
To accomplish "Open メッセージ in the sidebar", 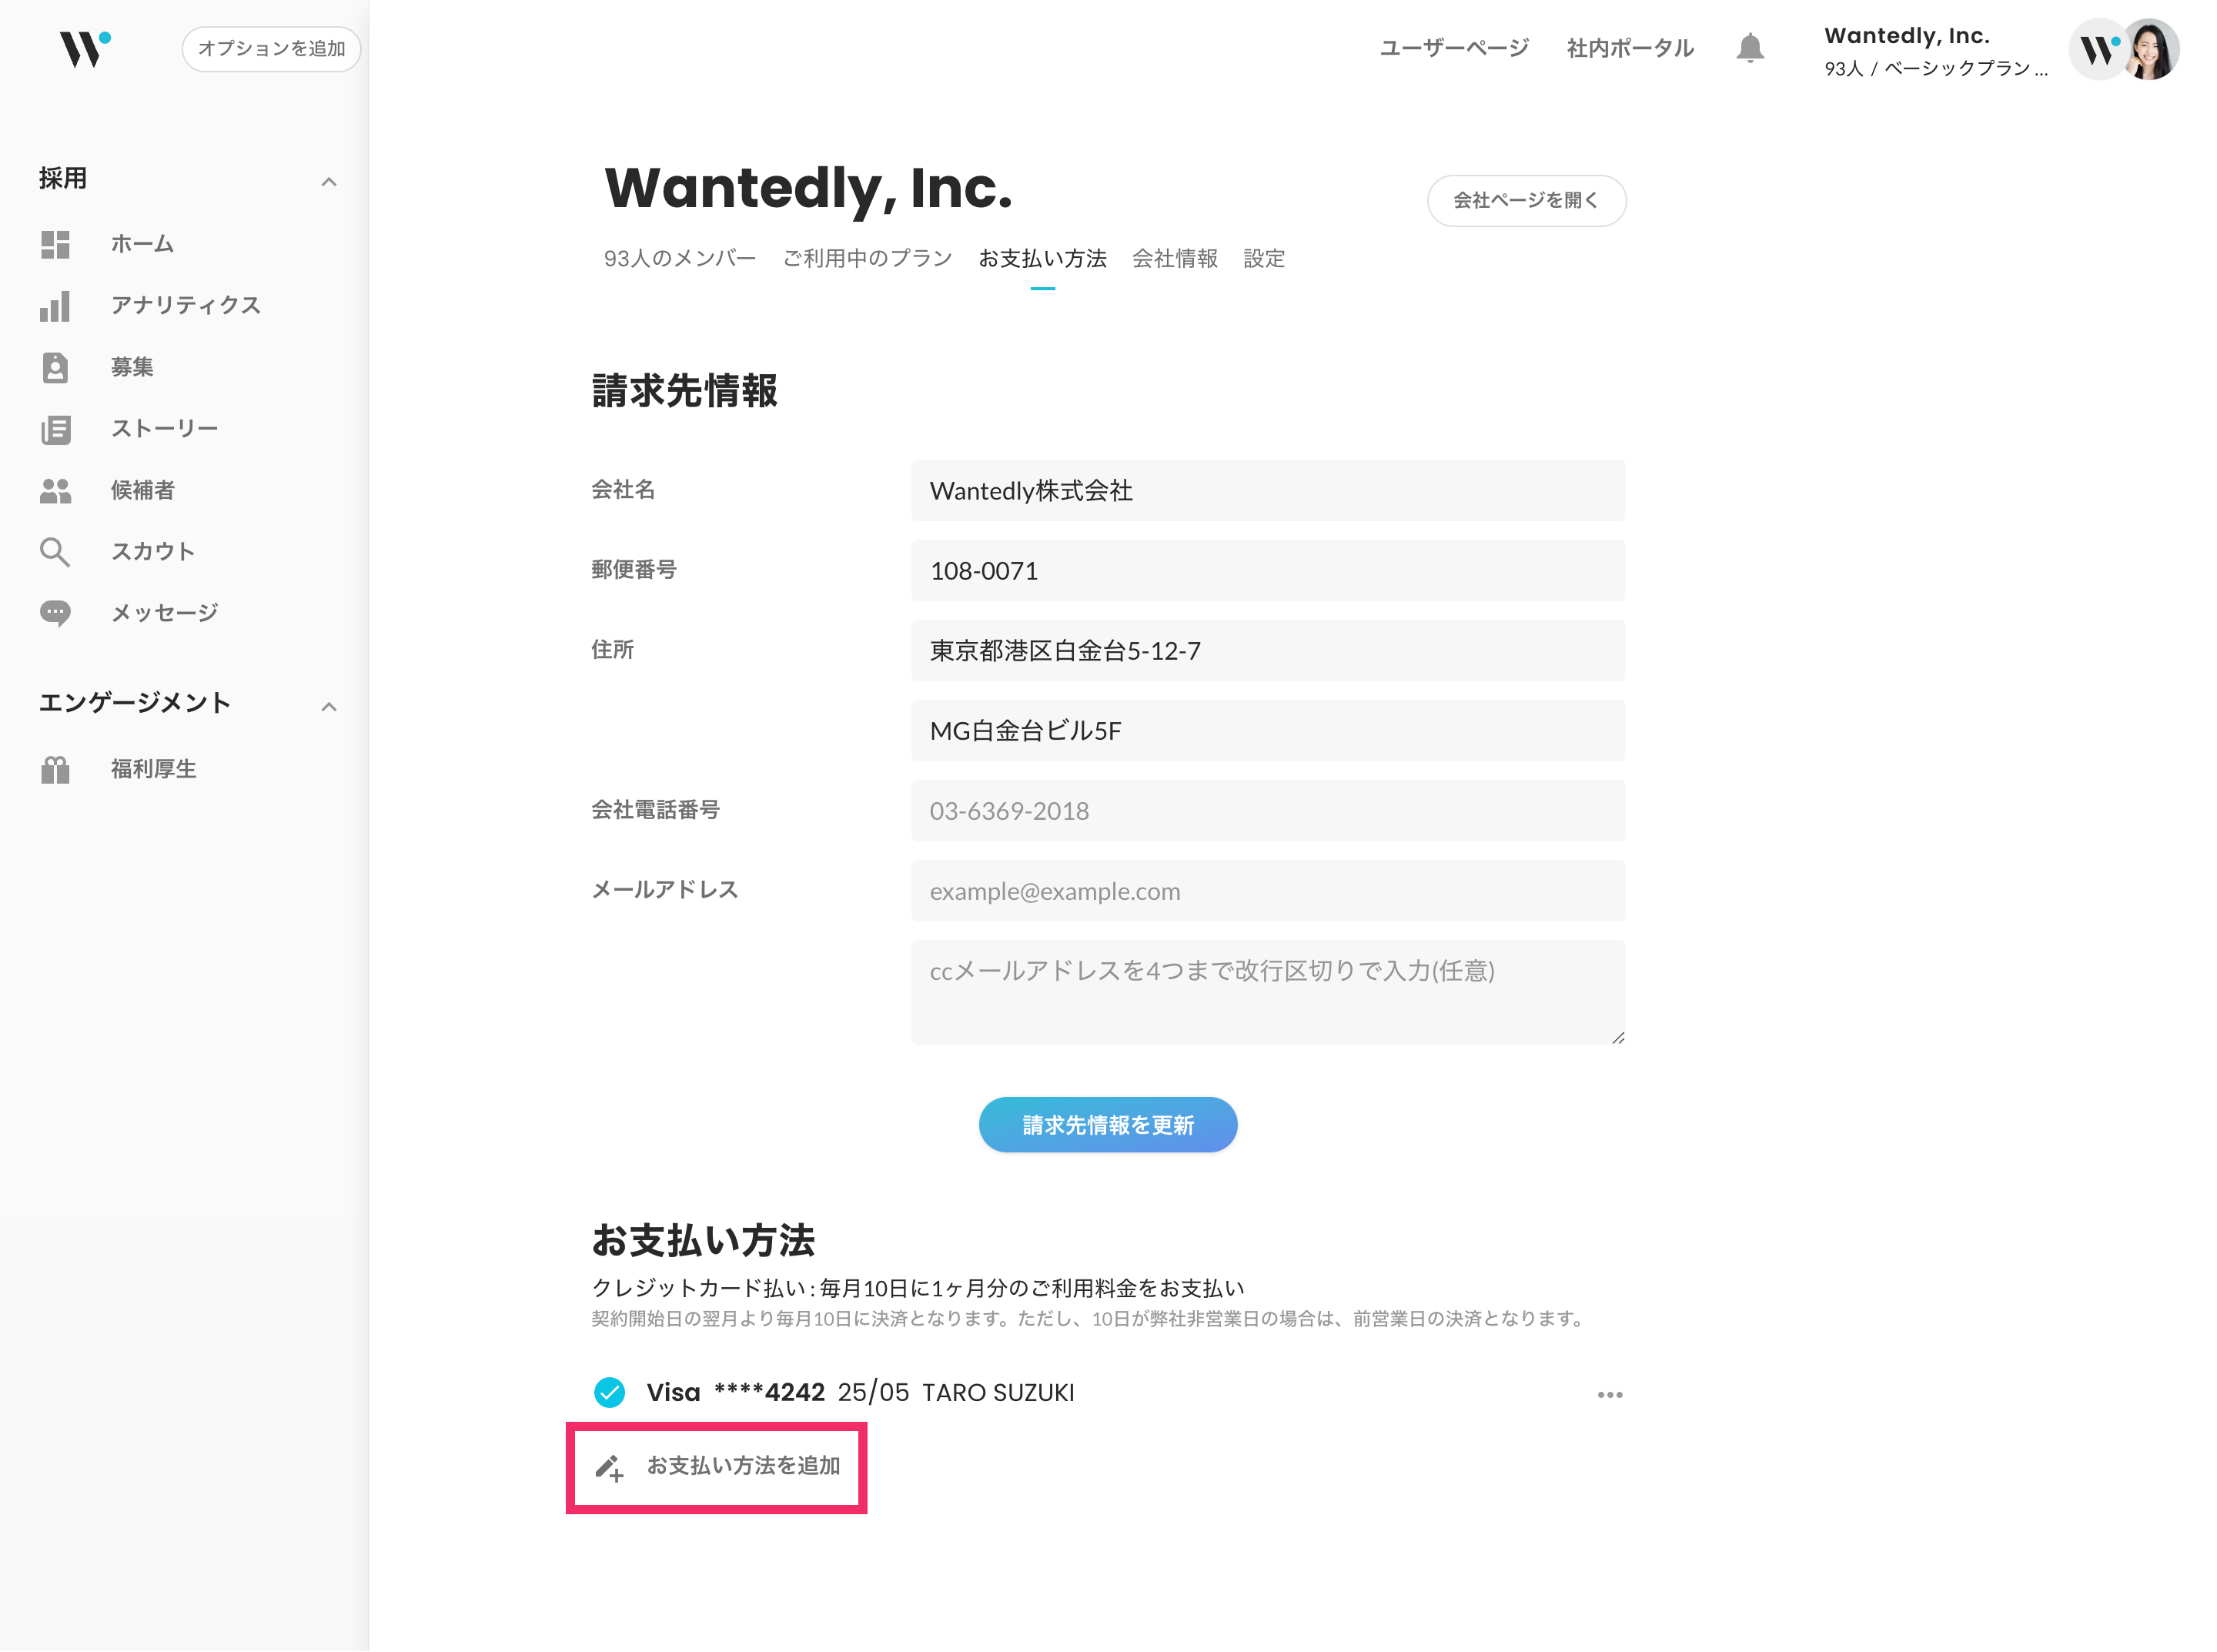I will pos(164,613).
